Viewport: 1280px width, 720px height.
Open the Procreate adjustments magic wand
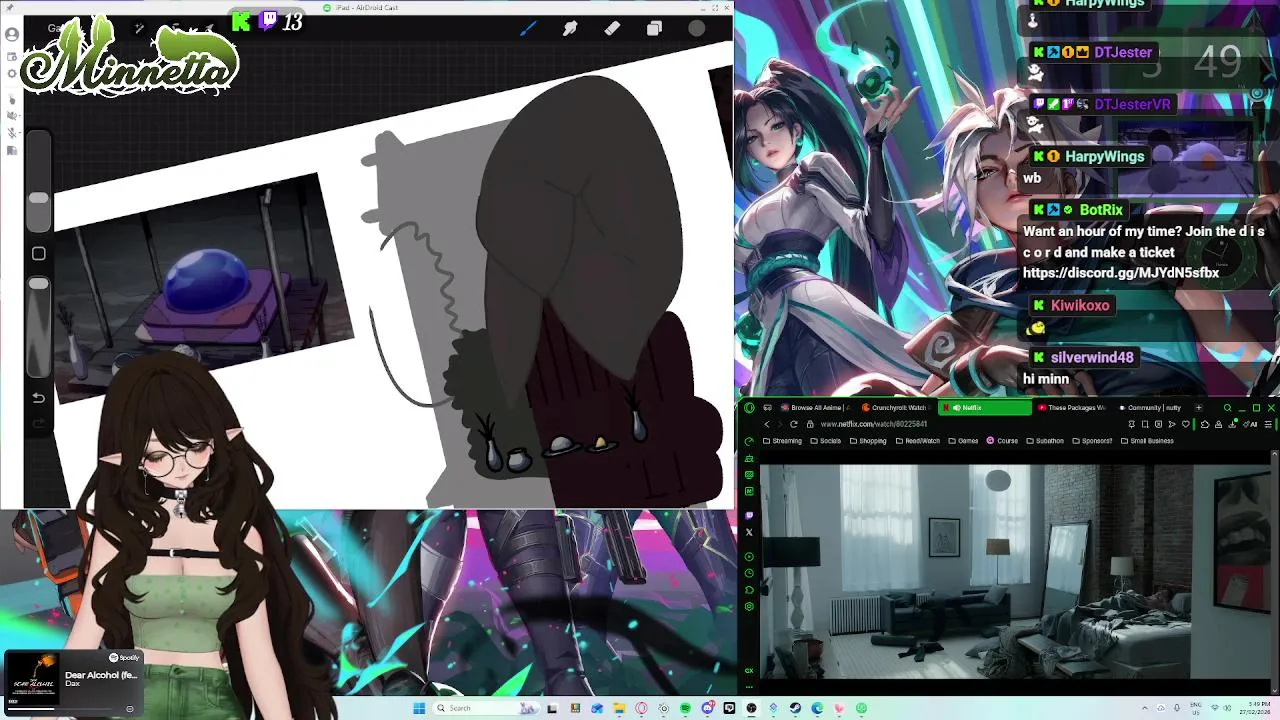click(139, 28)
